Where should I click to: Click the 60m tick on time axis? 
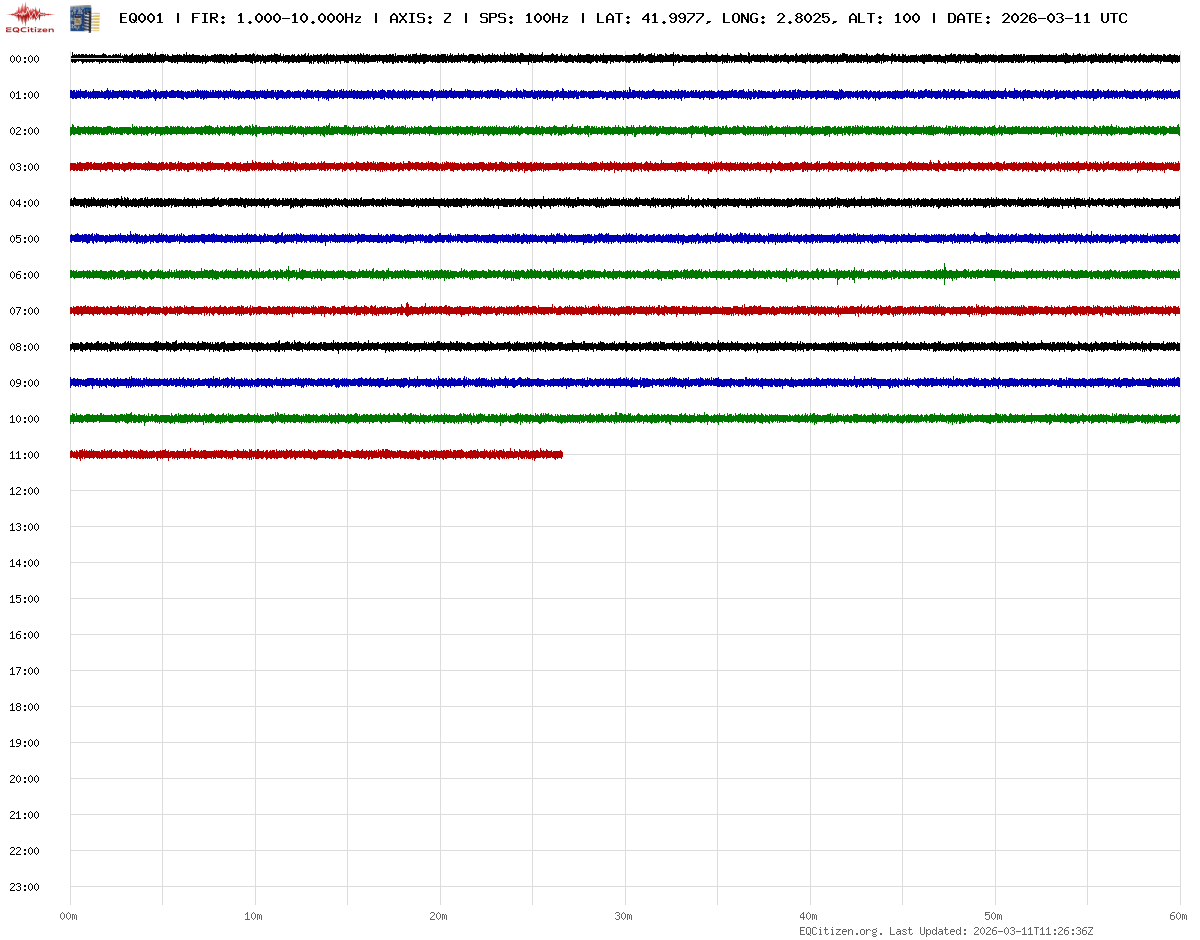tap(1178, 916)
